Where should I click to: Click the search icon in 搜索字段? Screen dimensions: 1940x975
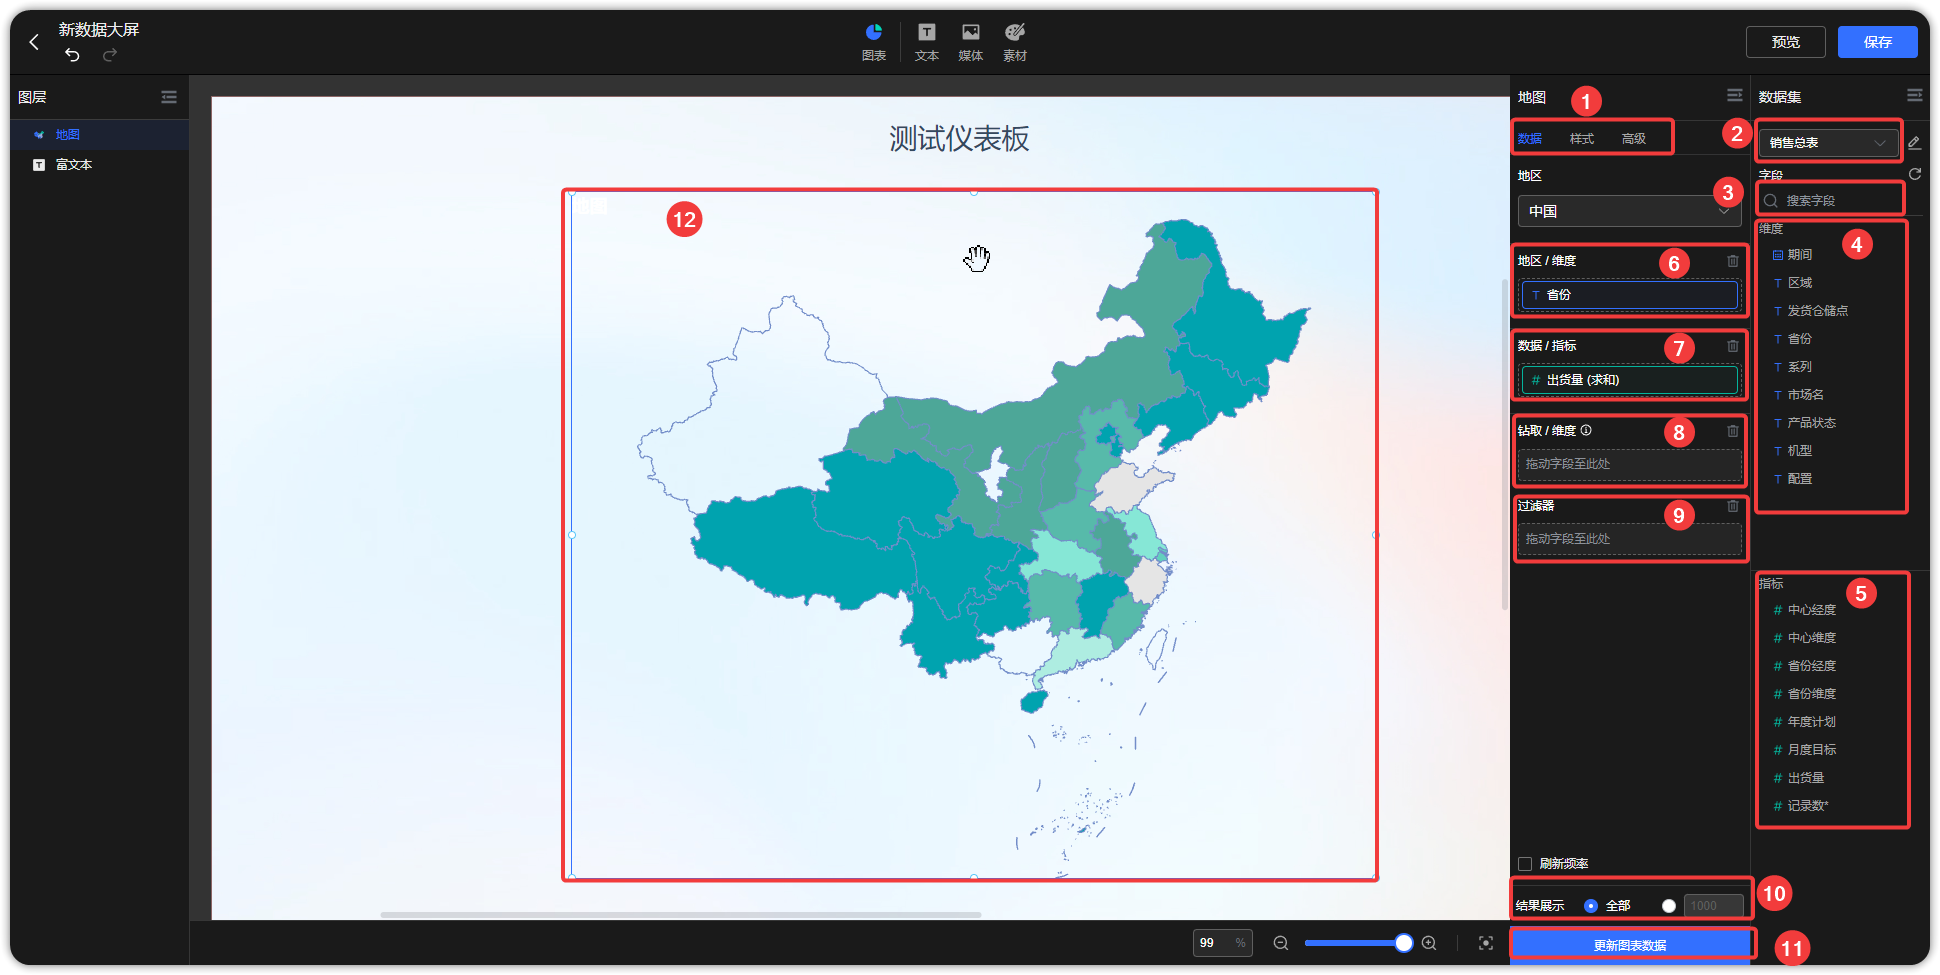coord(1771,200)
